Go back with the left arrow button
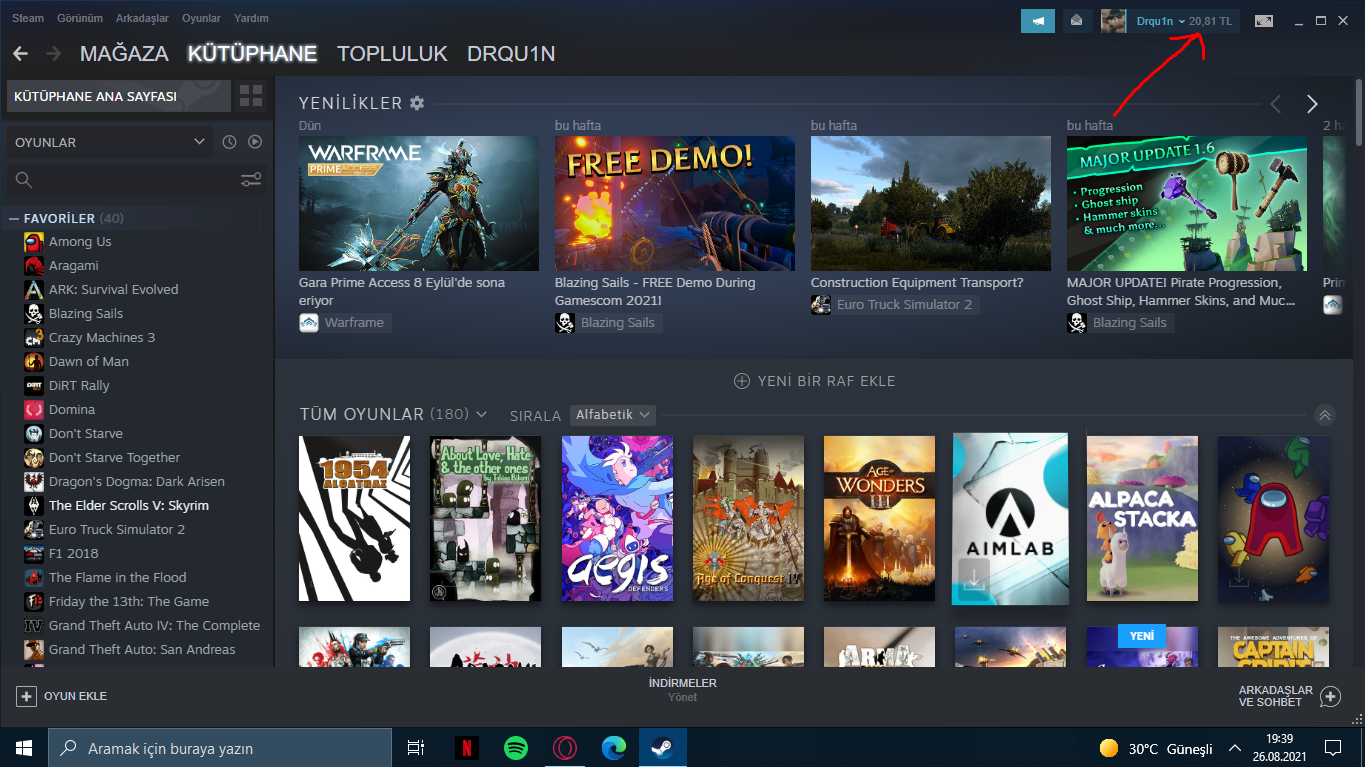 coord(20,53)
